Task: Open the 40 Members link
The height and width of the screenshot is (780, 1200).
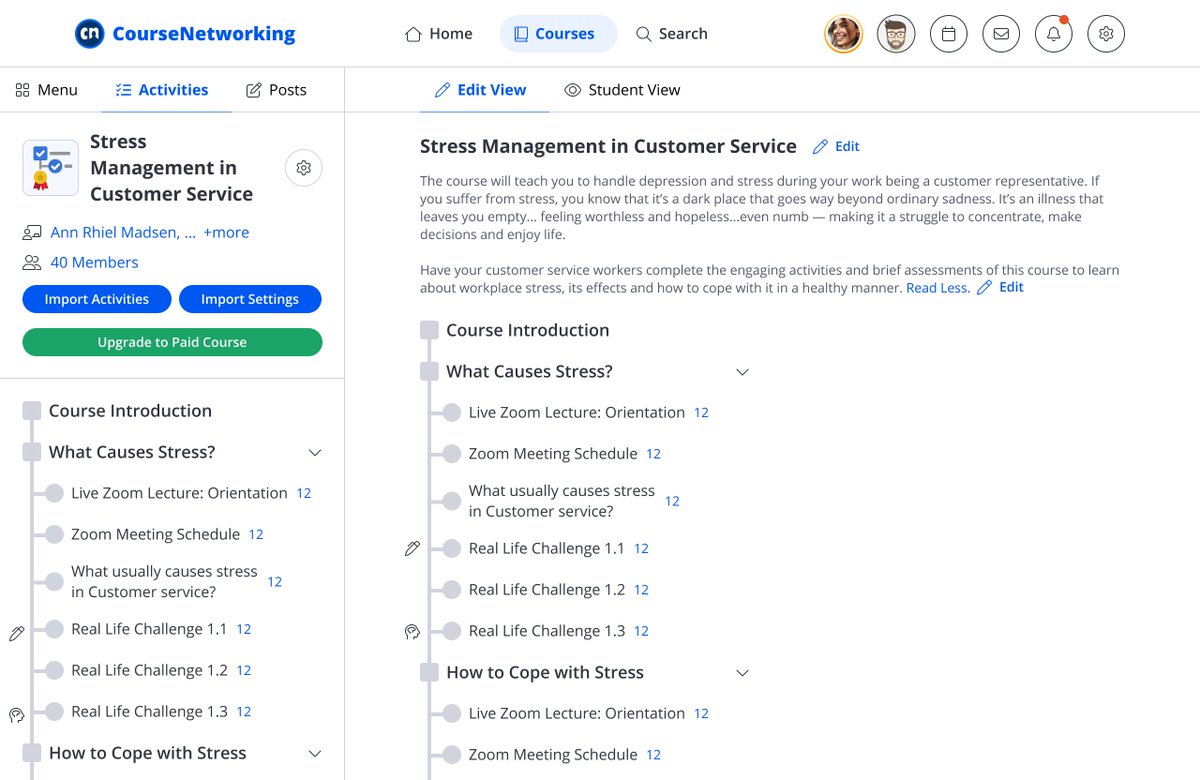Action: pos(94,262)
